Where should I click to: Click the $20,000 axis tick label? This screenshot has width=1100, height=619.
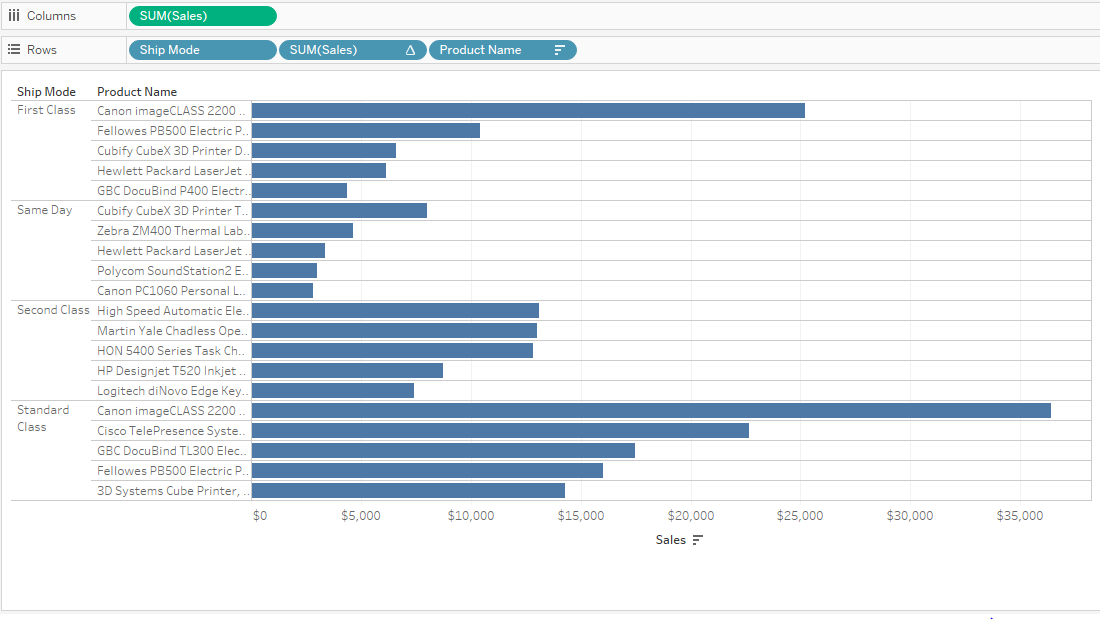click(690, 516)
